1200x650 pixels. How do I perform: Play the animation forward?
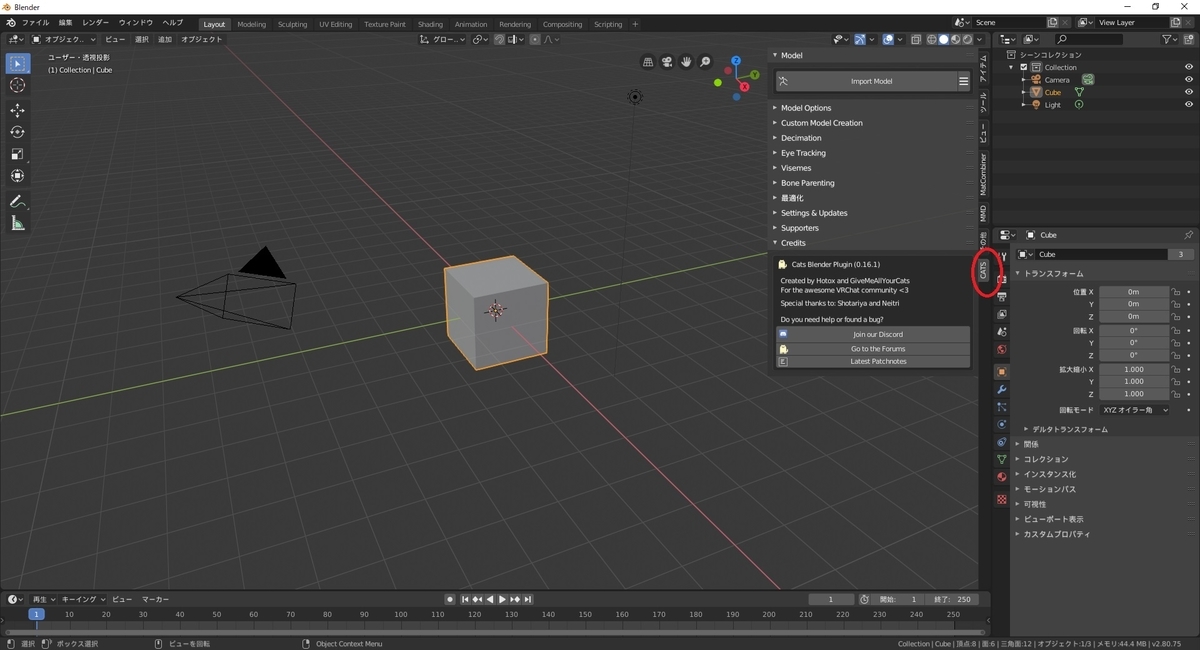point(502,599)
